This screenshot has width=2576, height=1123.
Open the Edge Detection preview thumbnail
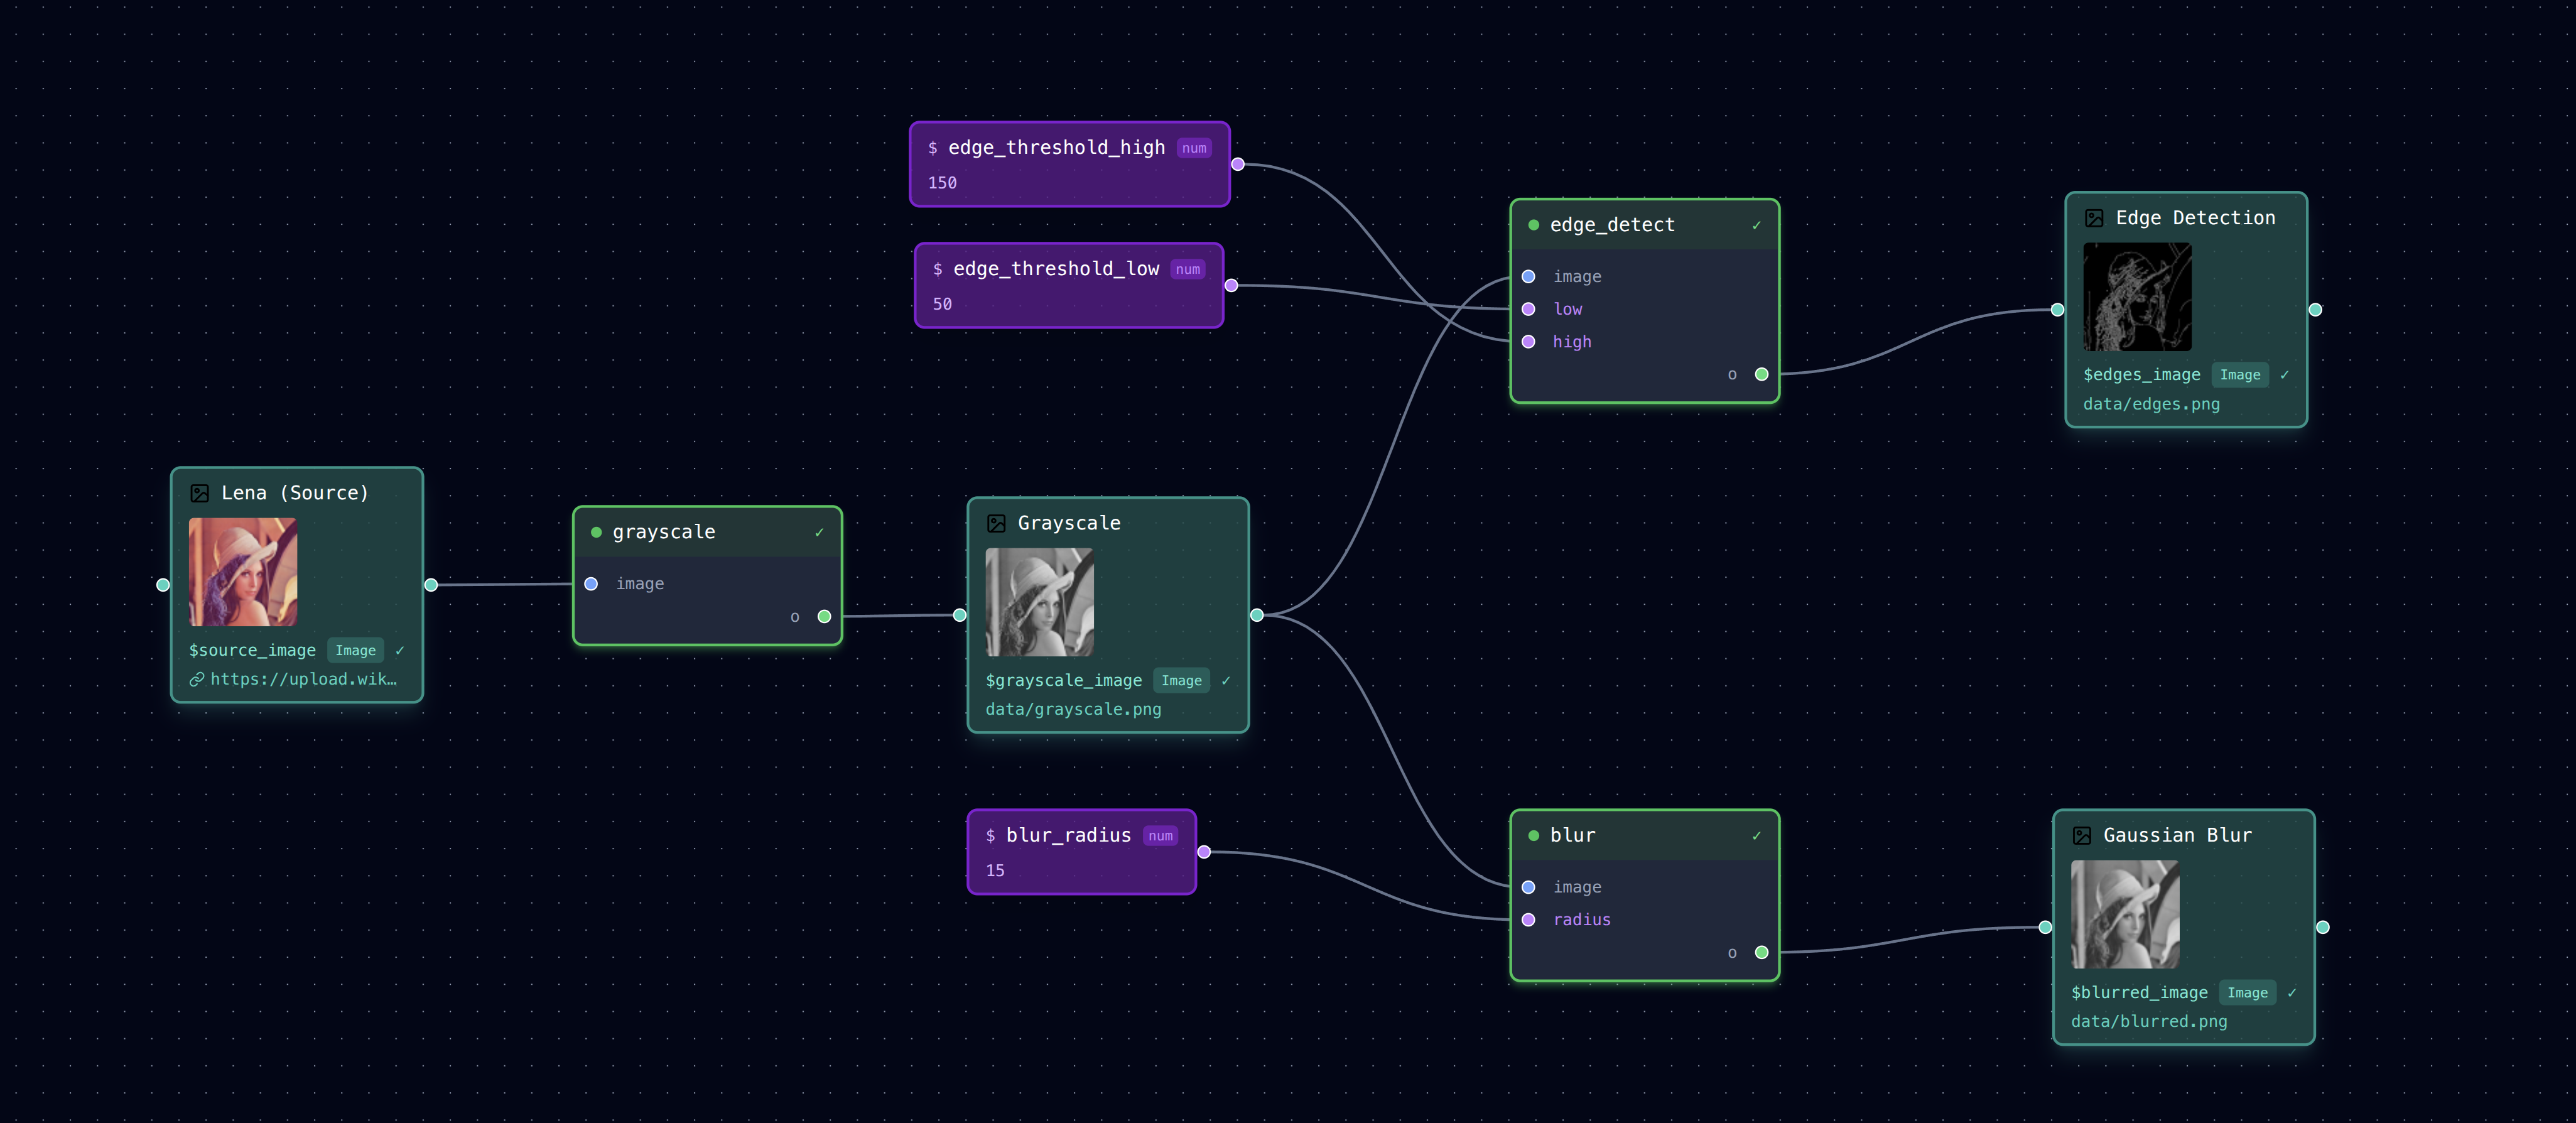click(x=2137, y=297)
